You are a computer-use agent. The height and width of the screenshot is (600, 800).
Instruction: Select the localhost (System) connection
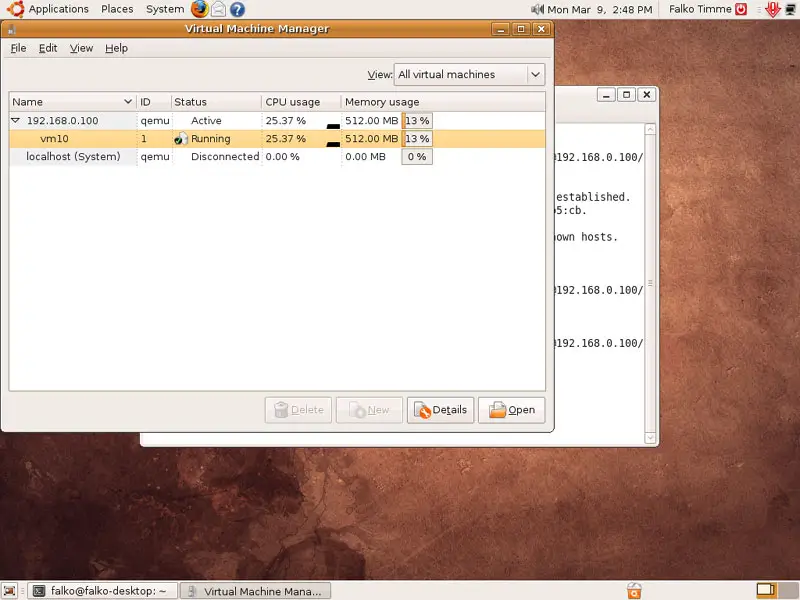coord(73,157)
